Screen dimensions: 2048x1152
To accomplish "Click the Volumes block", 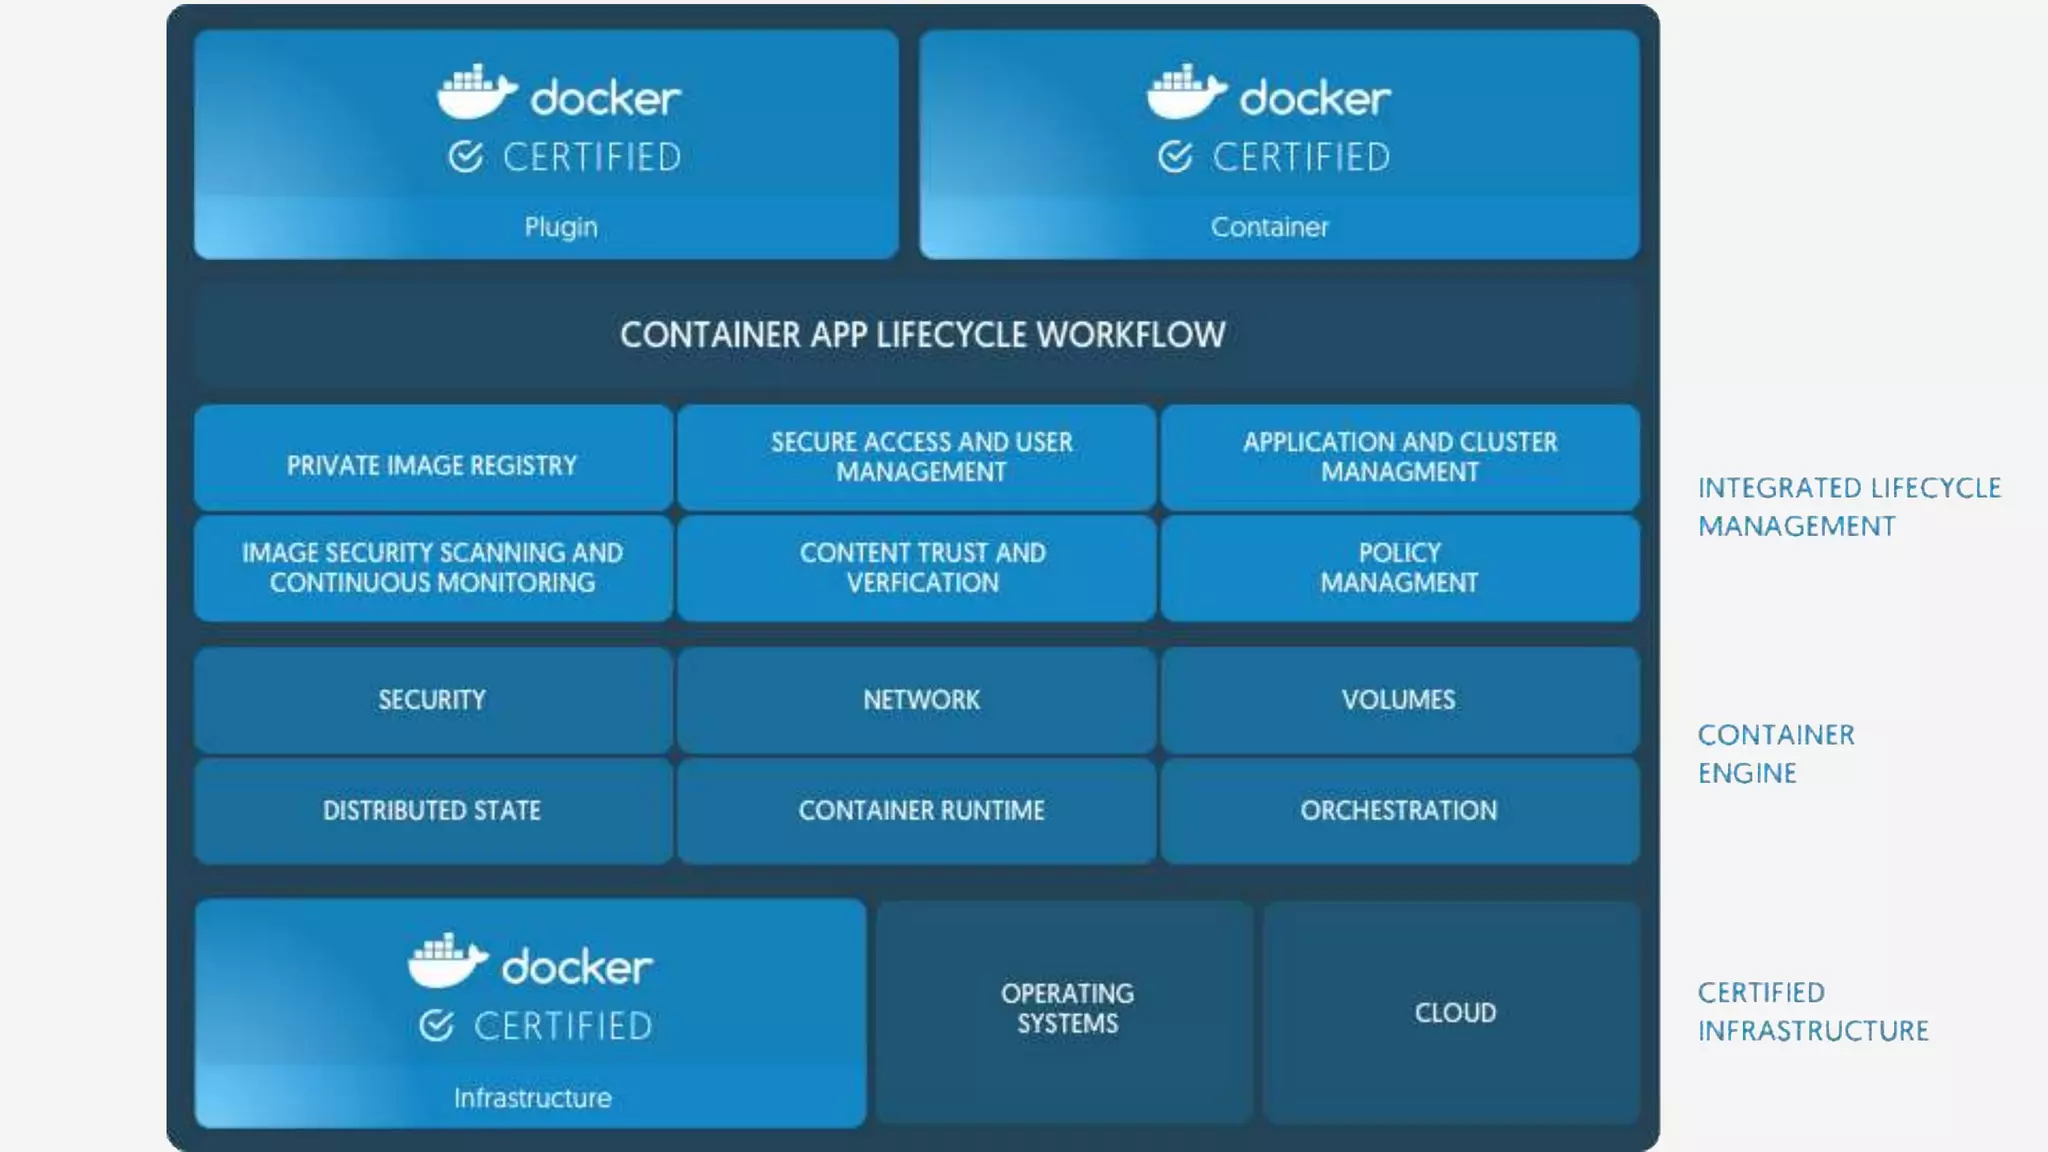I will 1399,700.
